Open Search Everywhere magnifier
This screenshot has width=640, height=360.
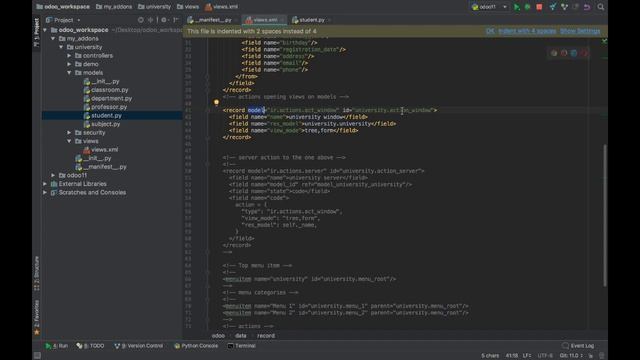(601, 7)
